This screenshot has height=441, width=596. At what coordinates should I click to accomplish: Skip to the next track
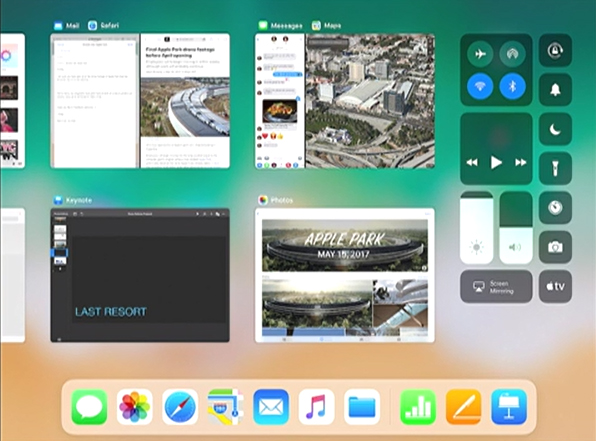pyautogui.click(x=520, y=163)
